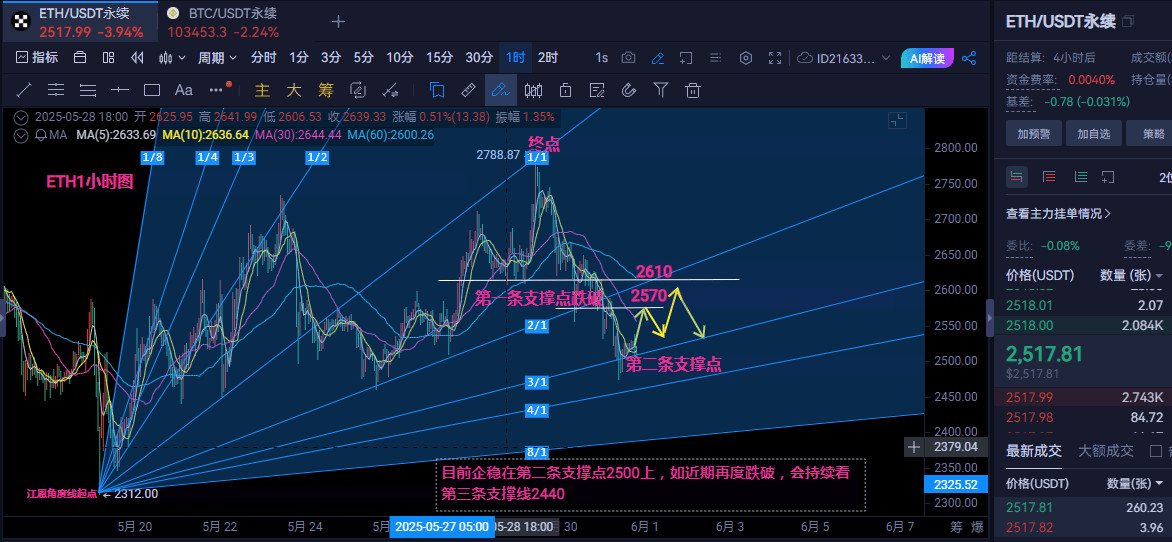Switch to the 大额成交 tab
The height and width of the screenshot is (542, 1172).
(1105, 450)
